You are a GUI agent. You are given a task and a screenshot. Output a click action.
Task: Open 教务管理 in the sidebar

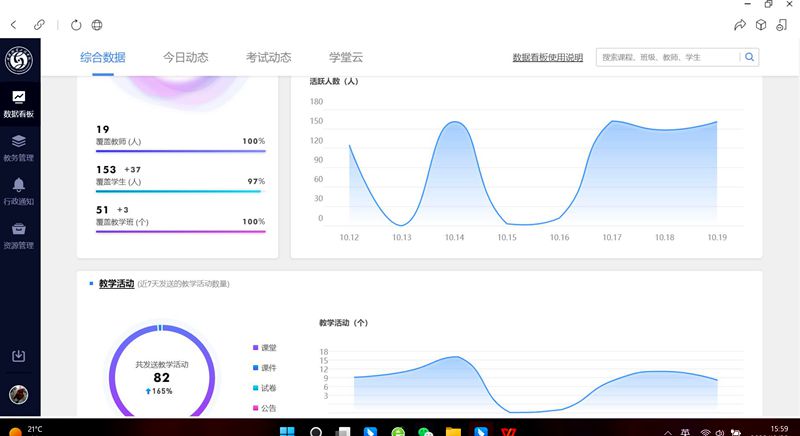point(19,147)
